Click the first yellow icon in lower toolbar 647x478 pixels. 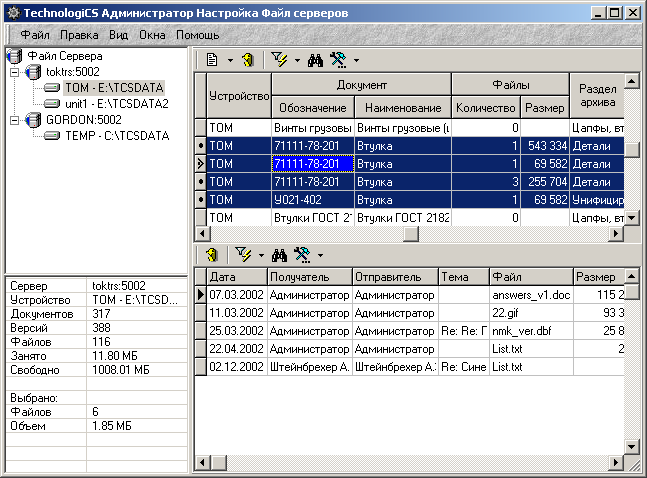[x=211, y=256]
